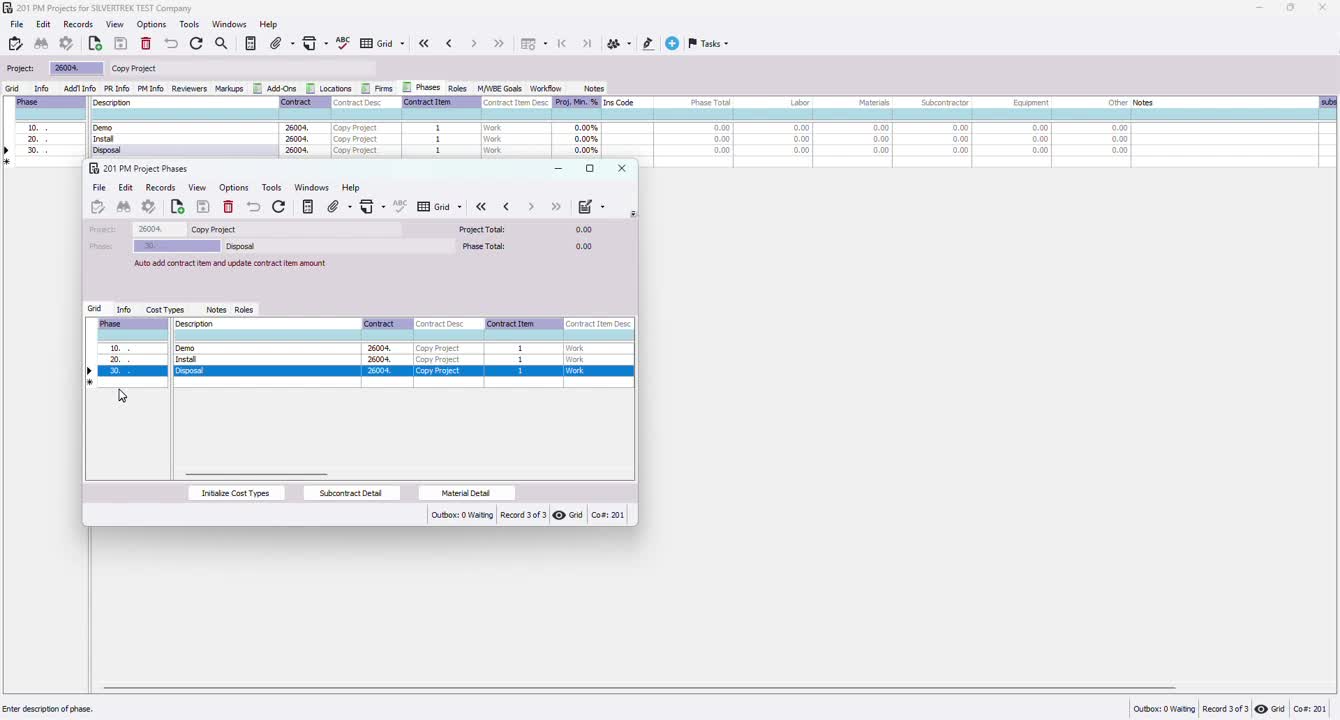1340x720 pixels.
Task: Expand notes dropdown arrow in Project Phases toolbar
Action: 603,207
